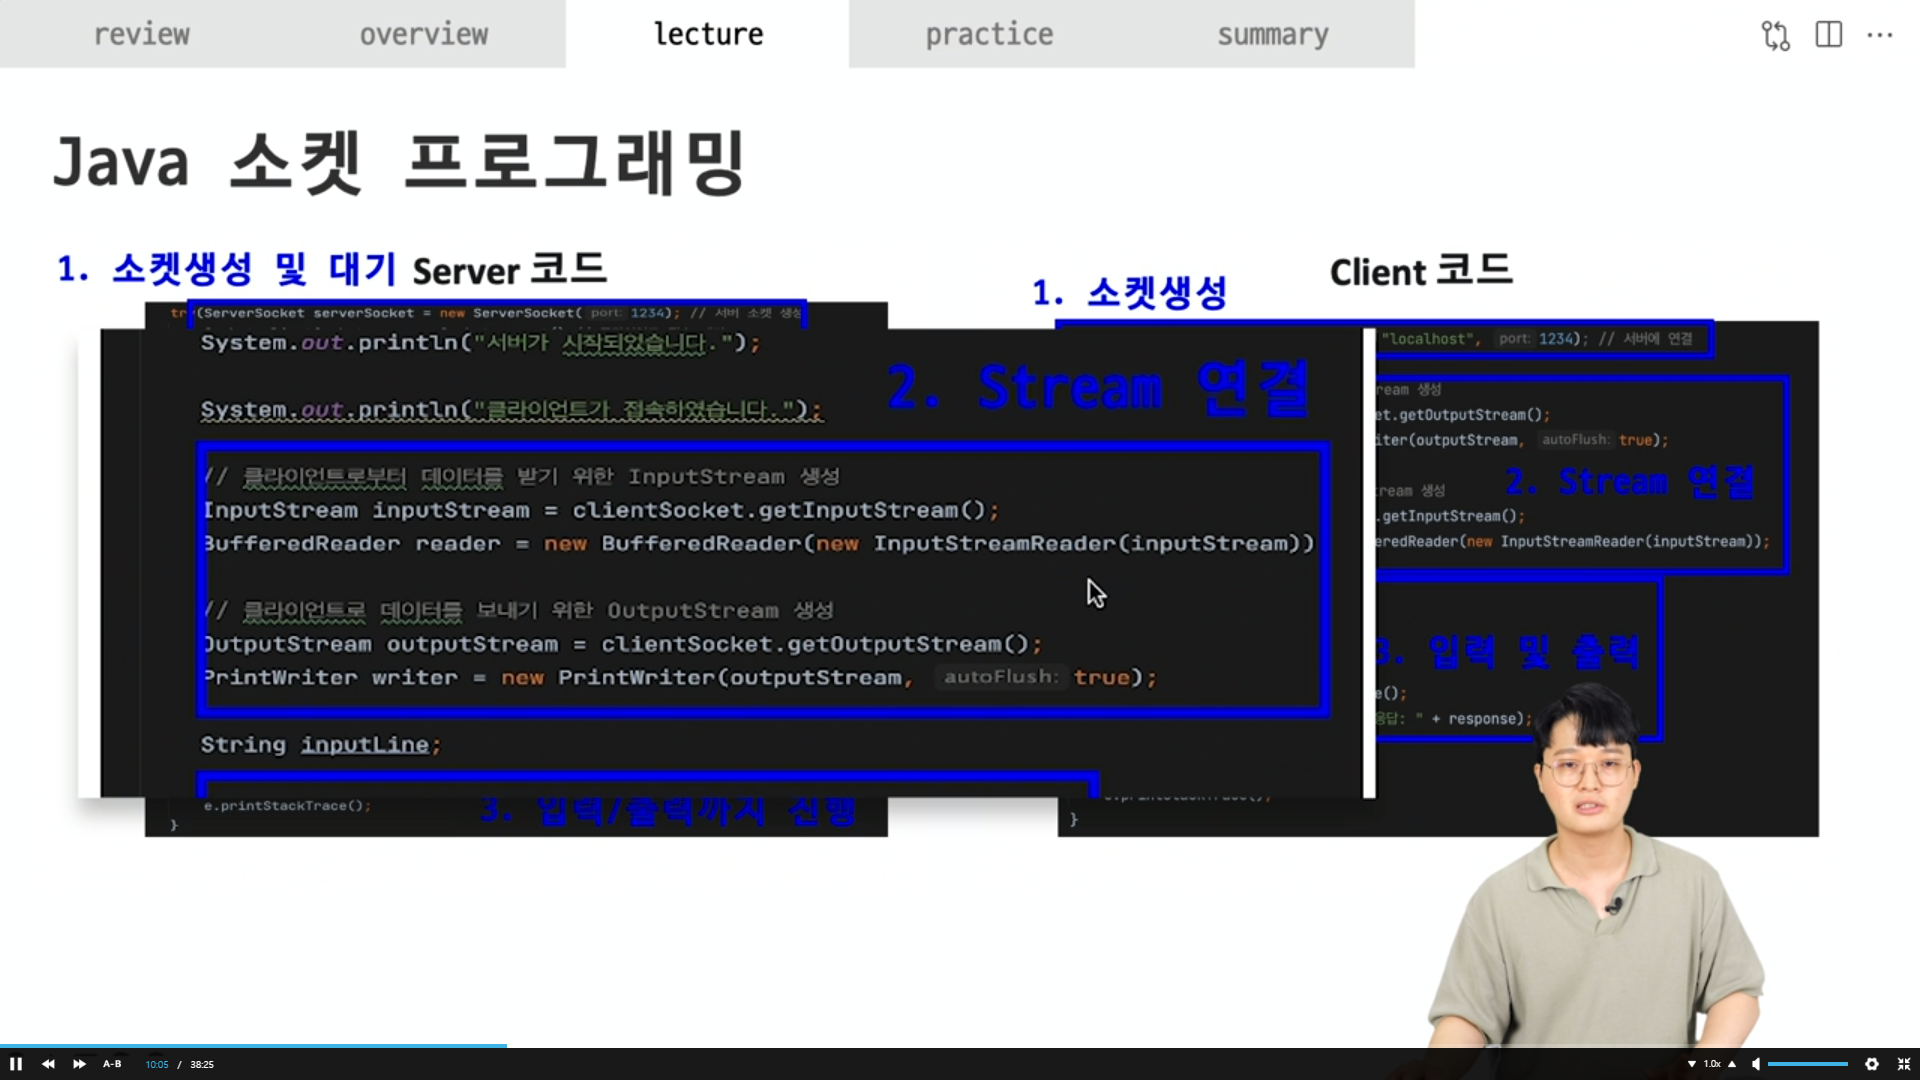Adjust the volume slider
Image resolution: width=1920 pixels, height=1080 pixels.
[x=1808, y=1064]
